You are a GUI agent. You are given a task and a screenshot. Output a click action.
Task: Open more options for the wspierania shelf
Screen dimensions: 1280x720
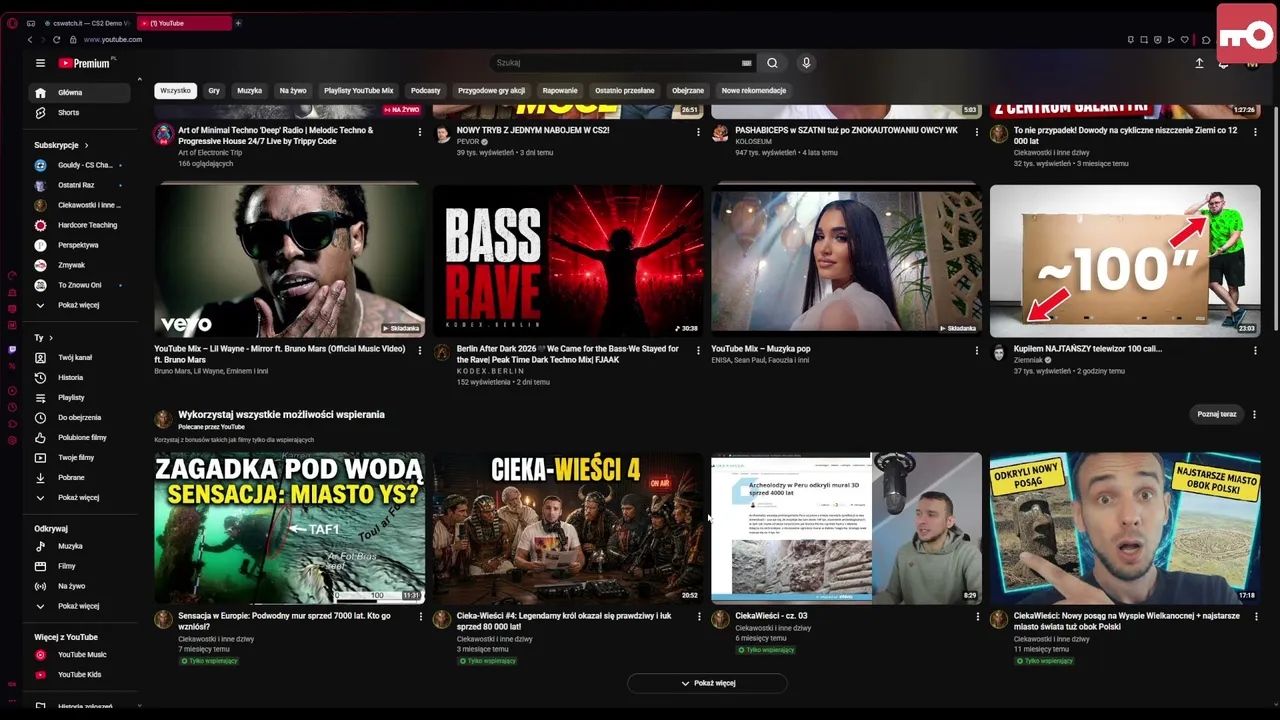pos(1254,414)
